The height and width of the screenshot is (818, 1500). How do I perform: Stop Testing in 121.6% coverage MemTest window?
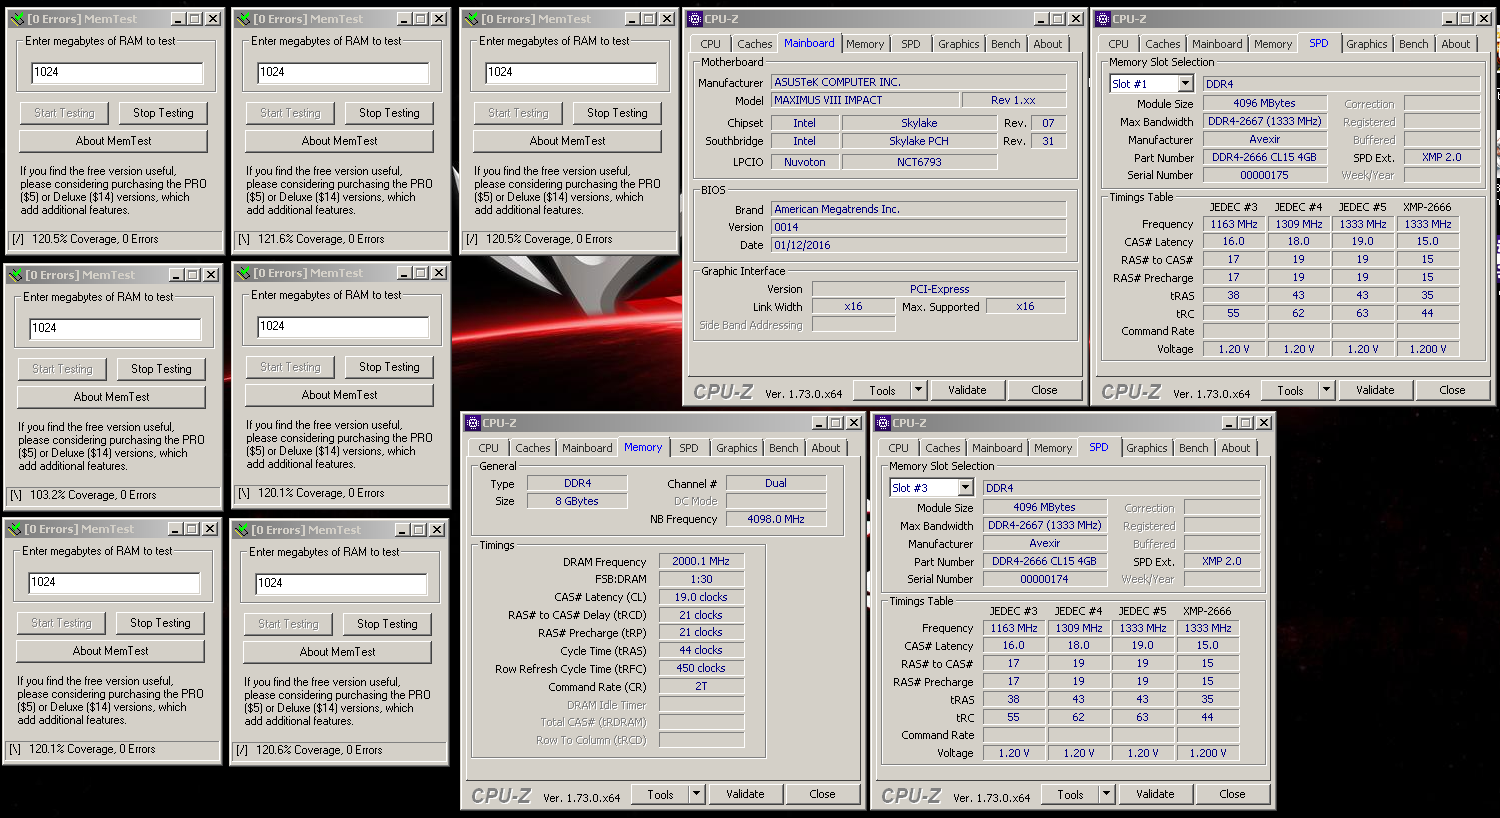pyautogui.click(x=389, y=113)
